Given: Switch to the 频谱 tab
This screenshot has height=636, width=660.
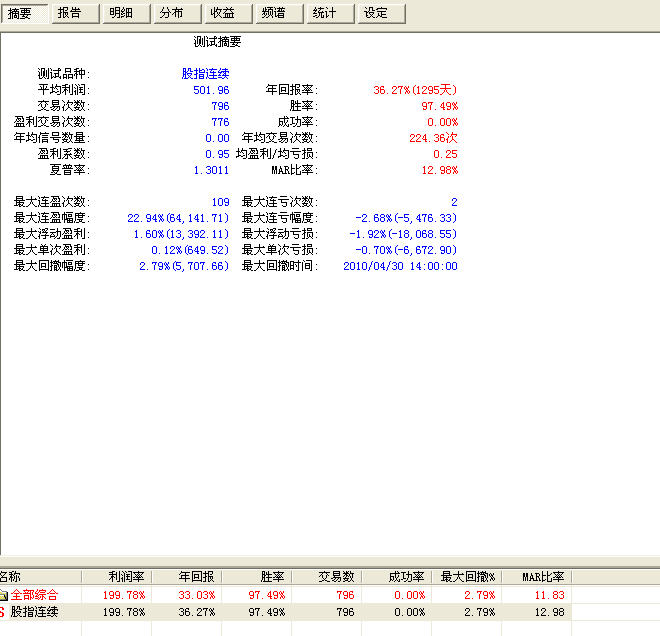Looking at the screenshot, I should point(279,13).
